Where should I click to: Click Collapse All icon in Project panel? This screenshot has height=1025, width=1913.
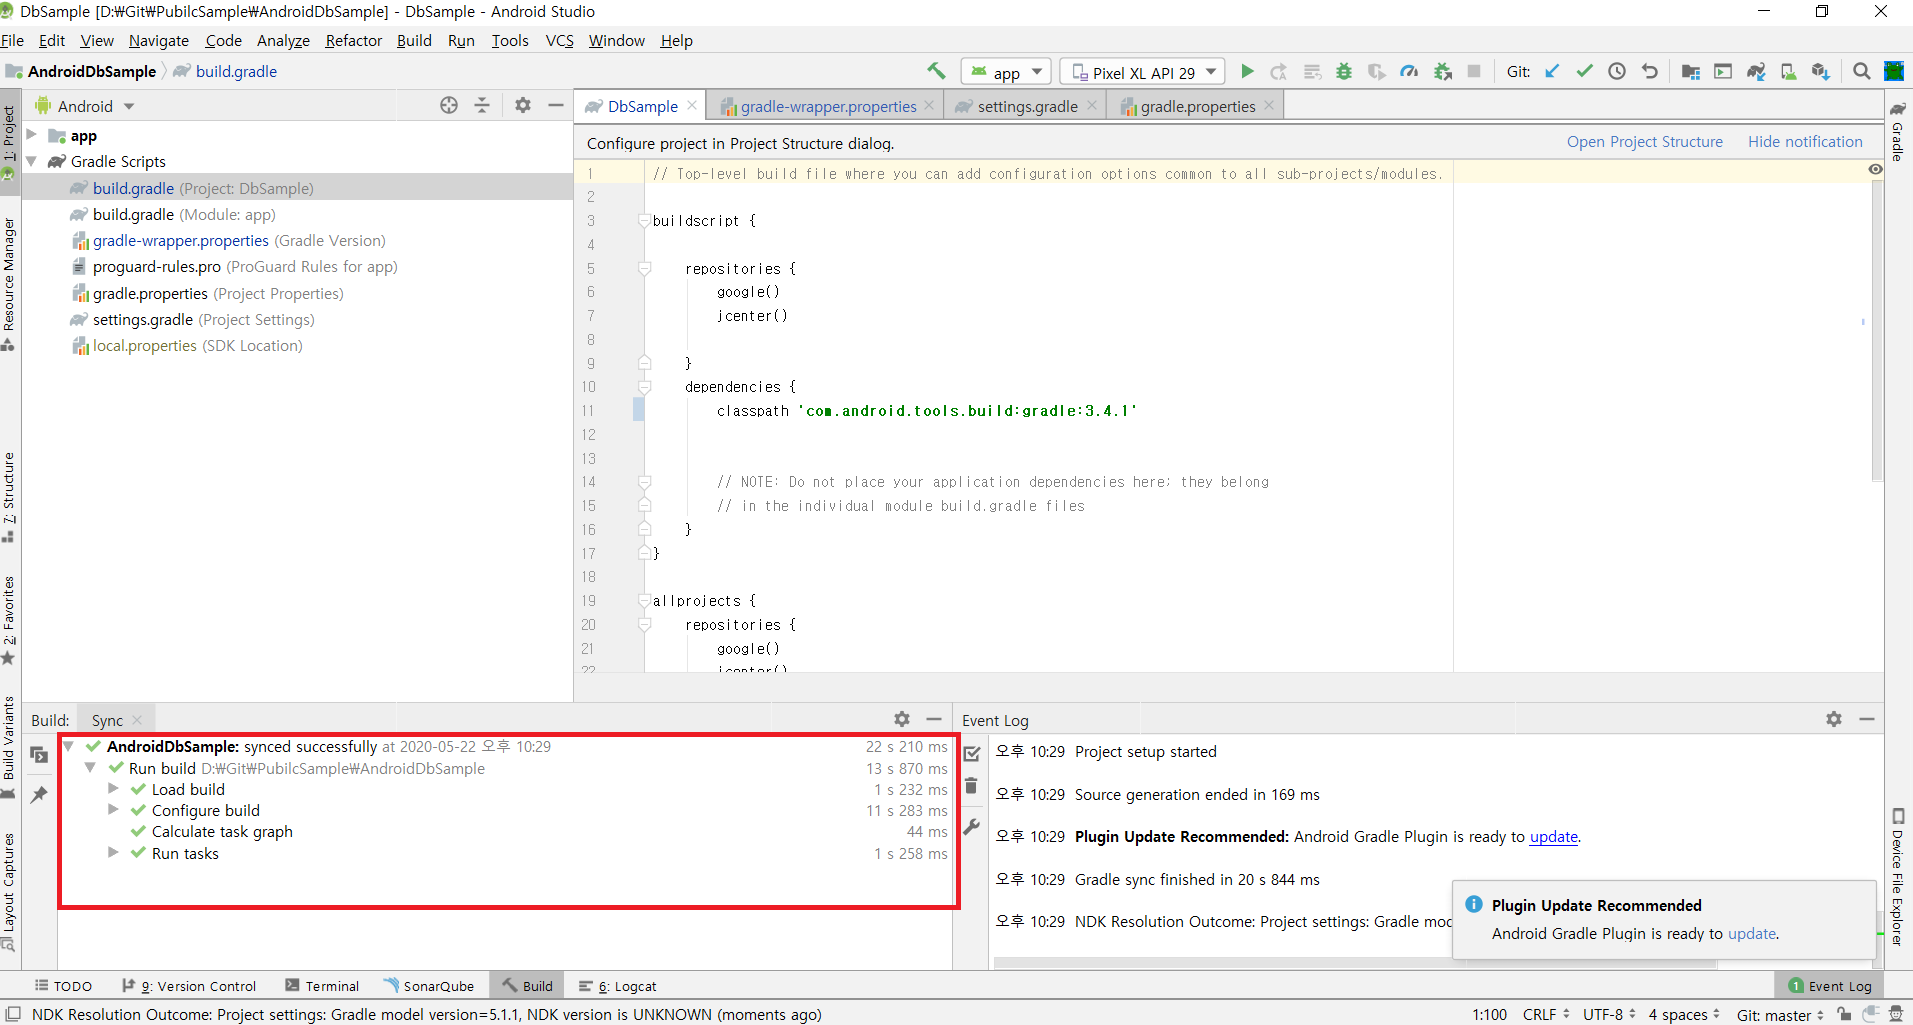click(482, 105)
